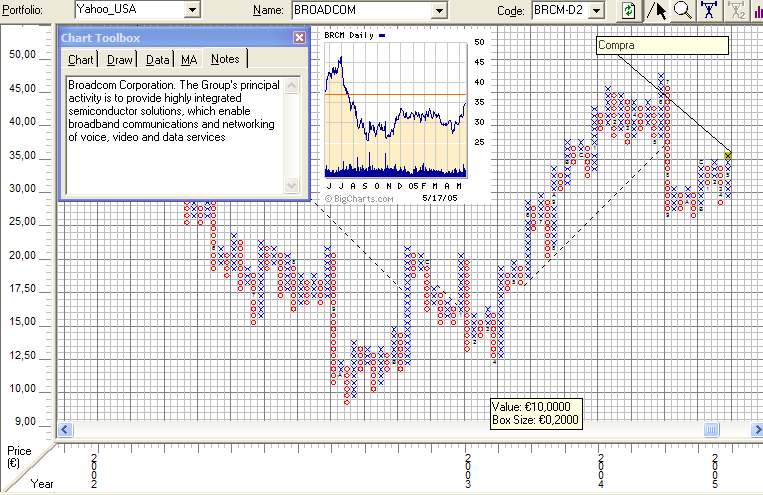Image resolution: width=763 pixels, height=495 pixels.
Task: Click the 9,00 price axis label
Action: pos(25,422)
